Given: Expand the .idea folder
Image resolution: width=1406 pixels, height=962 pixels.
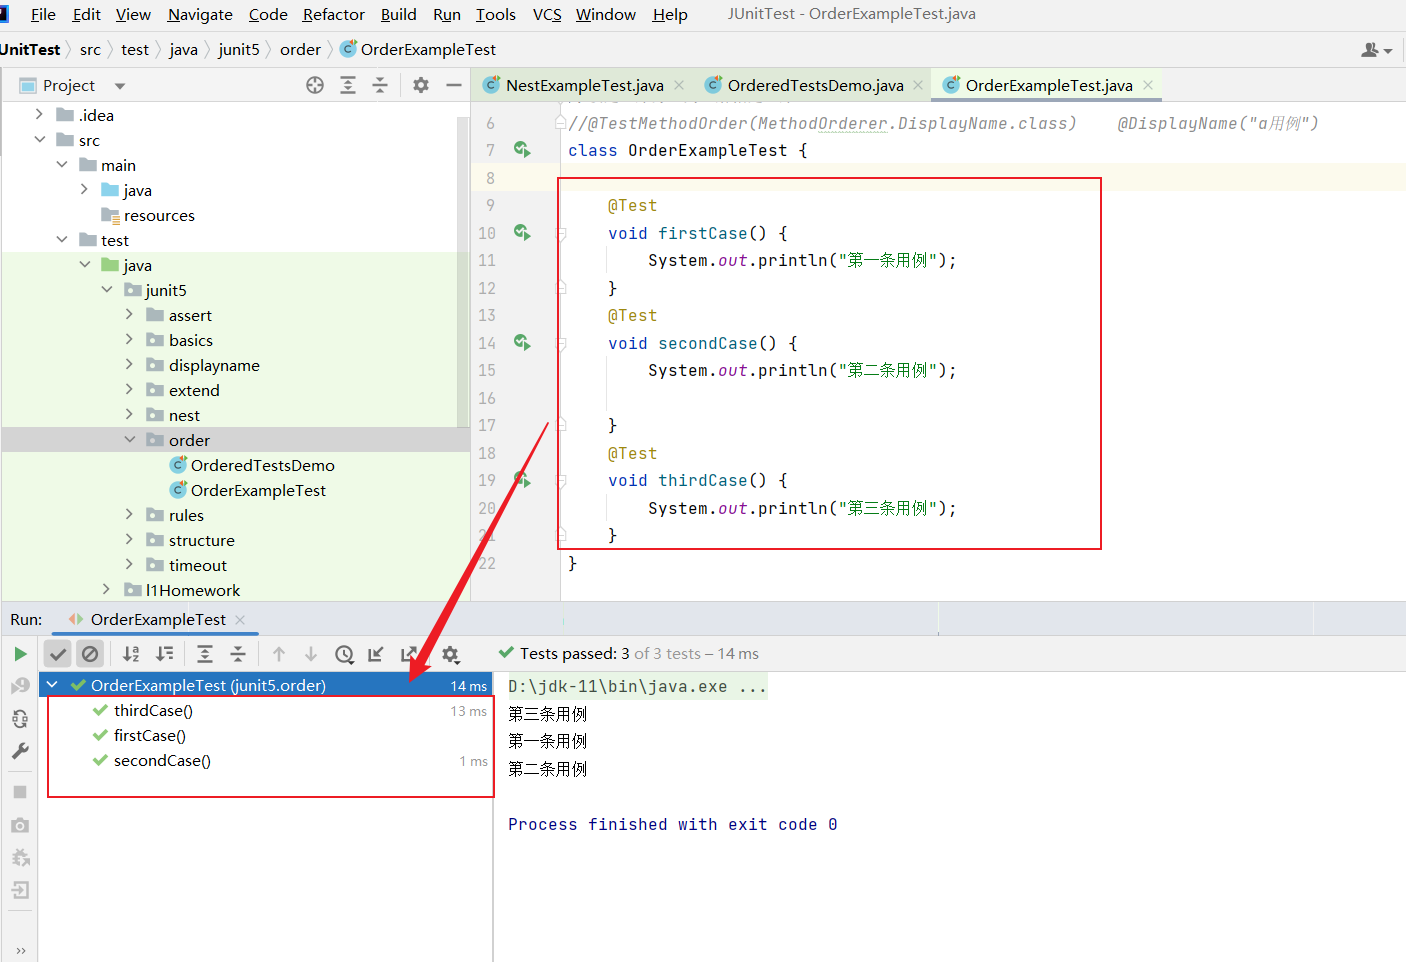Looking at the screenshot, I should point(39,115).
